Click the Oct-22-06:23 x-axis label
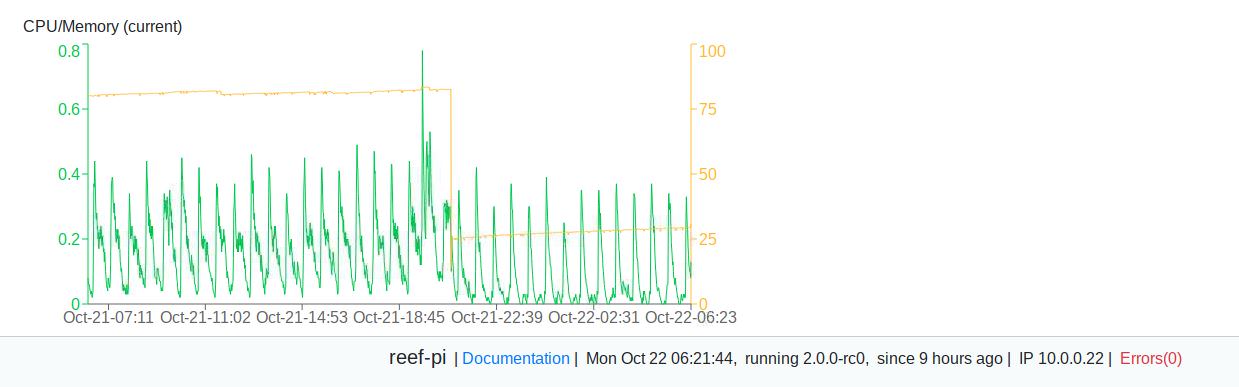 pos(691,318)
